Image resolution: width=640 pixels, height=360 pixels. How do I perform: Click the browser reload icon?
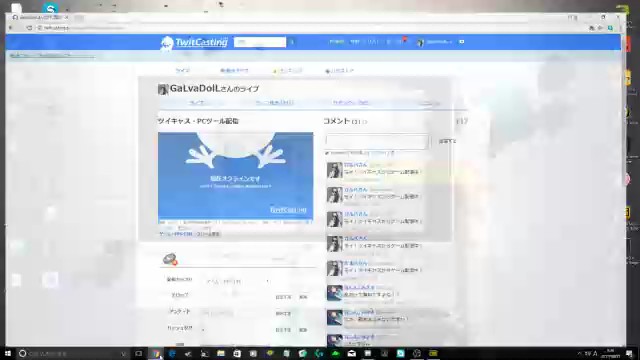pyautogui.click(x=29, y=28)
